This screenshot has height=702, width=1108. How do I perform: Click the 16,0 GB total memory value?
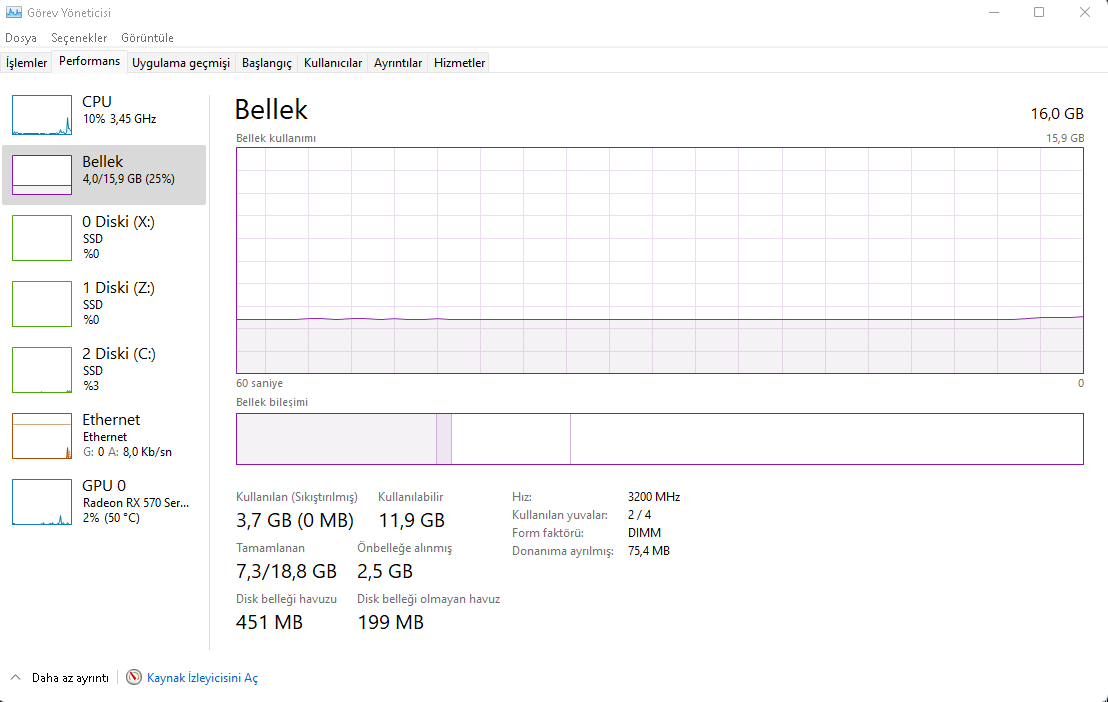(x=1056, y=114)
